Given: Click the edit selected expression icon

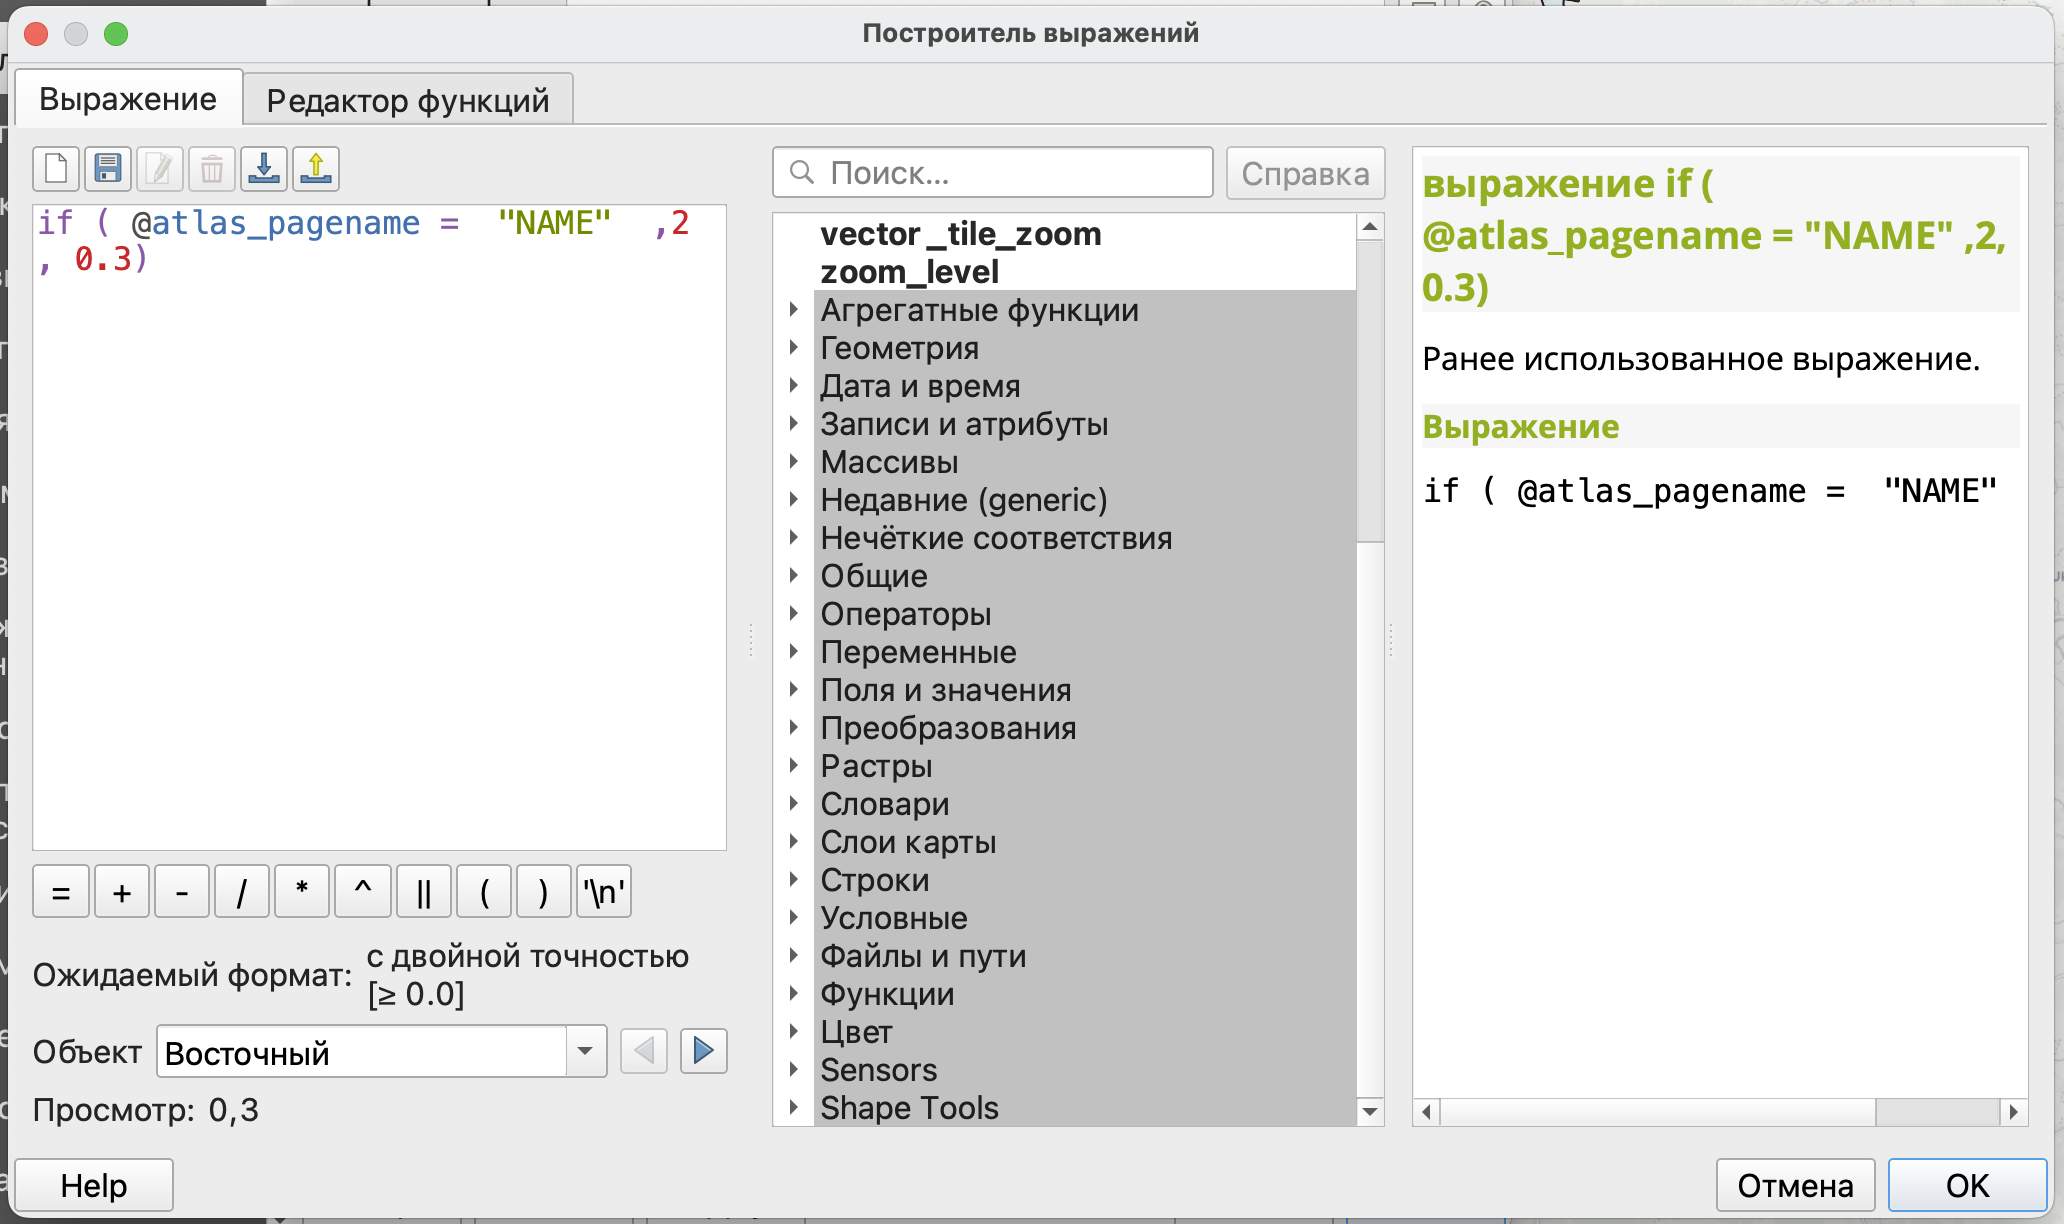Looking at the screenshot, I should [160, 169].
